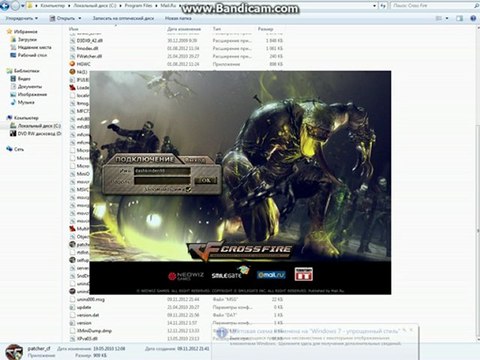
Task: Select Локальный диск (C:) in address breadcrumb
Action: pyautogui.click(x=95, y=6)
